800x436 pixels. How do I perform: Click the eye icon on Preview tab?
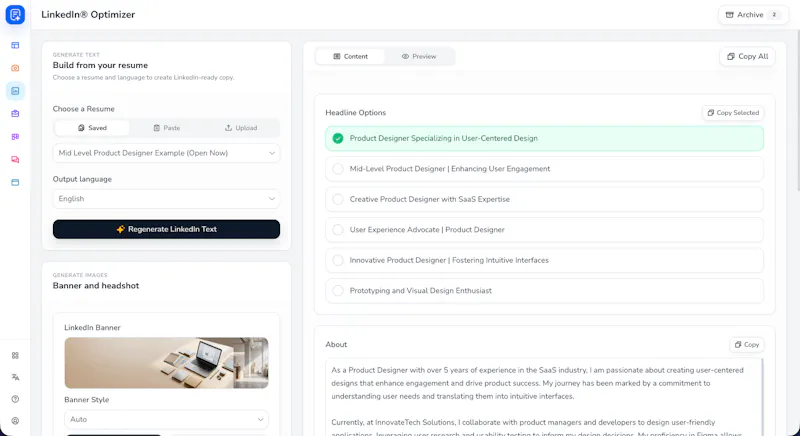click(x=405, y=57)
